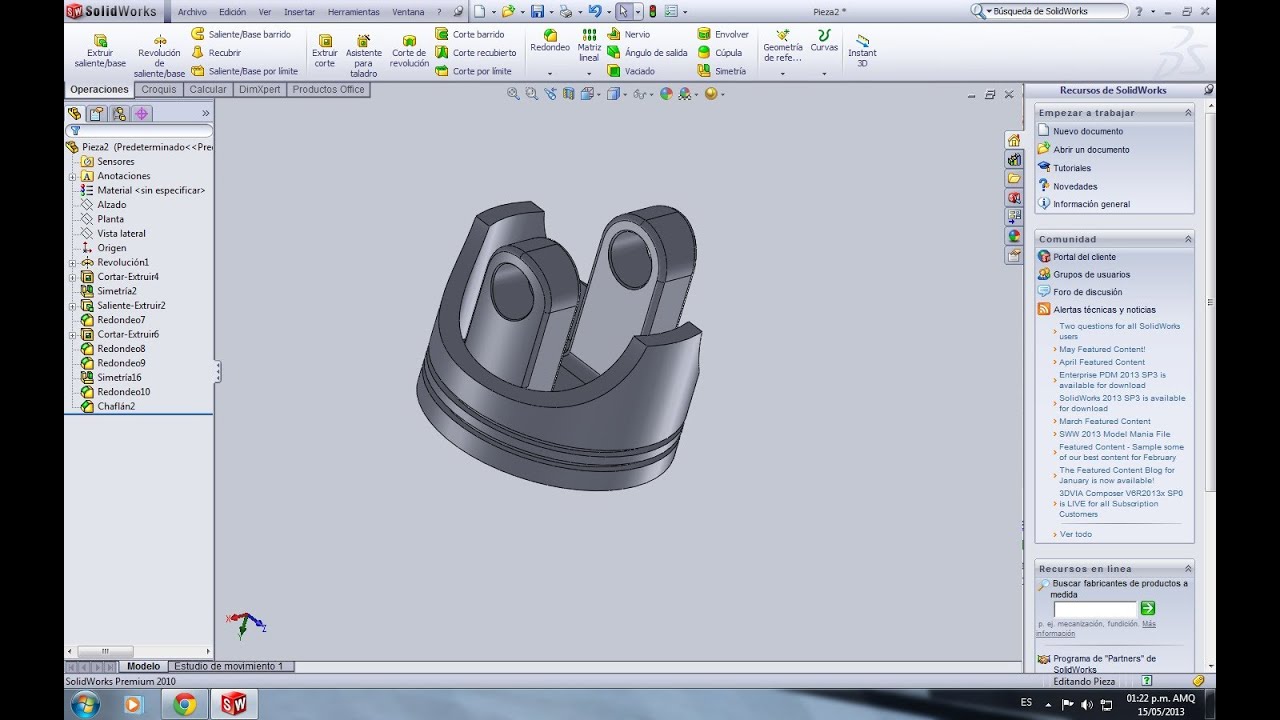Screen dimensions: 1280x720
Task: Choose the Cúpula dome tool
Action: coord(720,52)
